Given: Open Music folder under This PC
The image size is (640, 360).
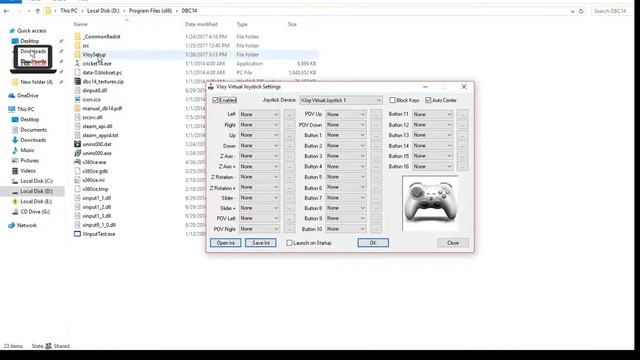Looking at the screenshot, I should (x=27, y=150).
